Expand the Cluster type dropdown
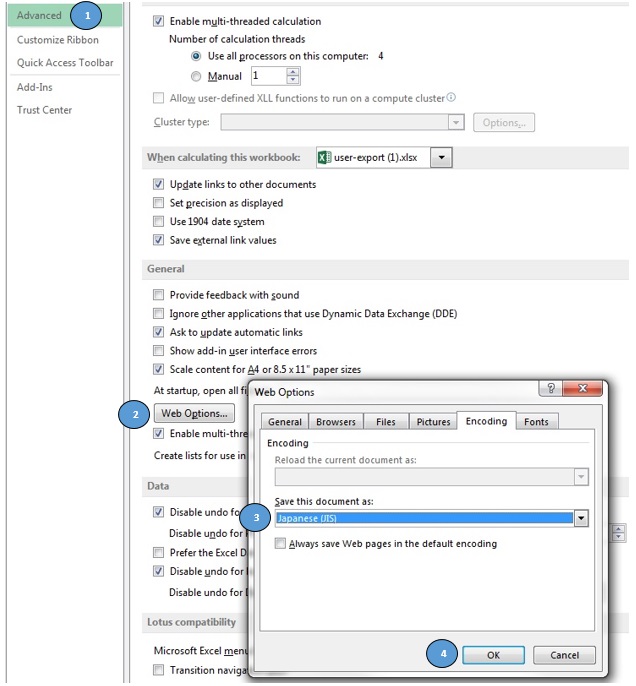This screenshot has height=686, width=636. pyautogui.click(x=456, y=122)
